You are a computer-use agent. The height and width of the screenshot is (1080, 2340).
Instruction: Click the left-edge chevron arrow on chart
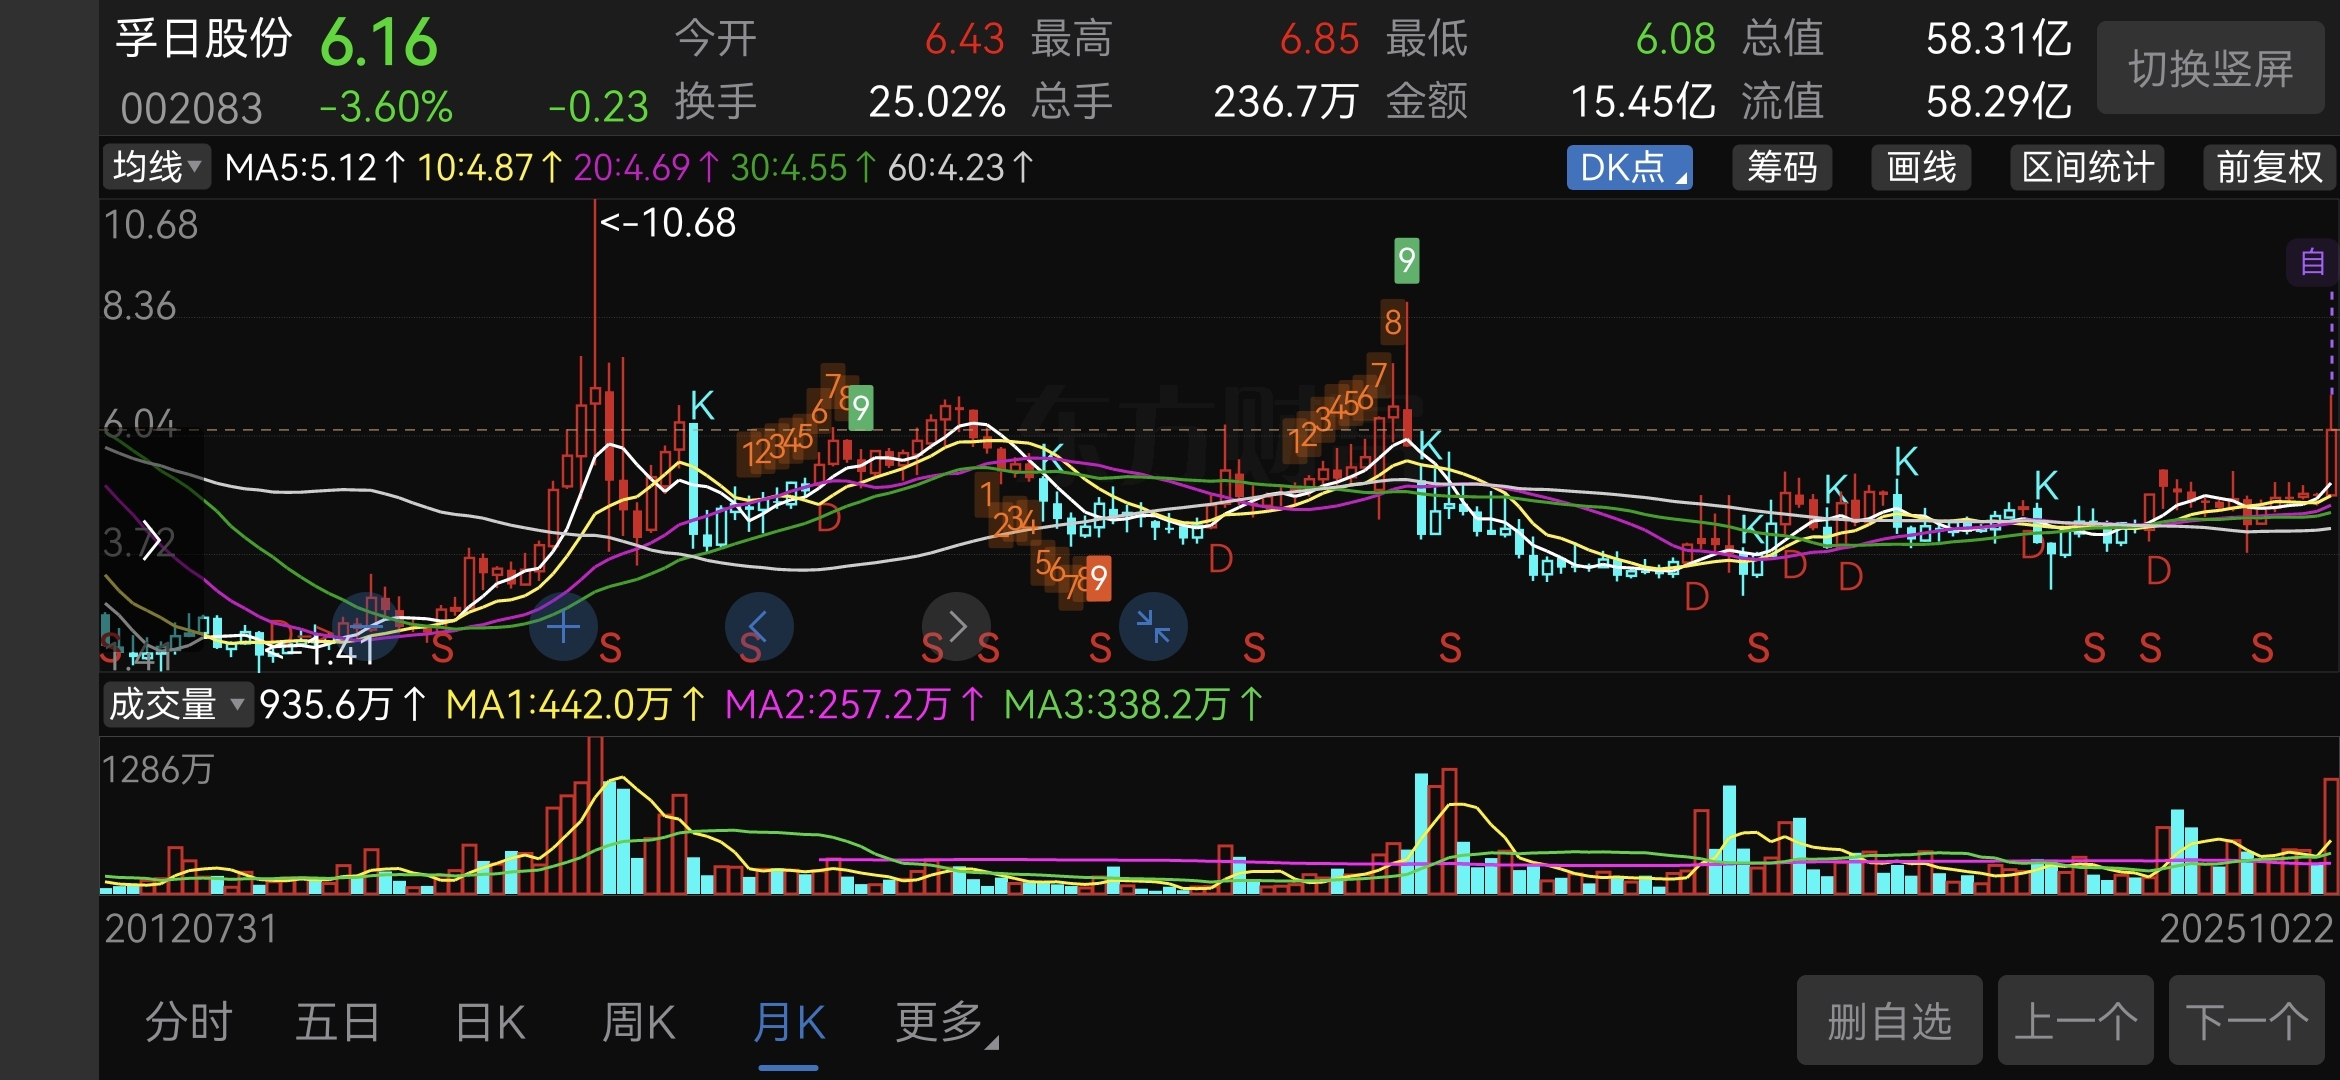point(150,541)
